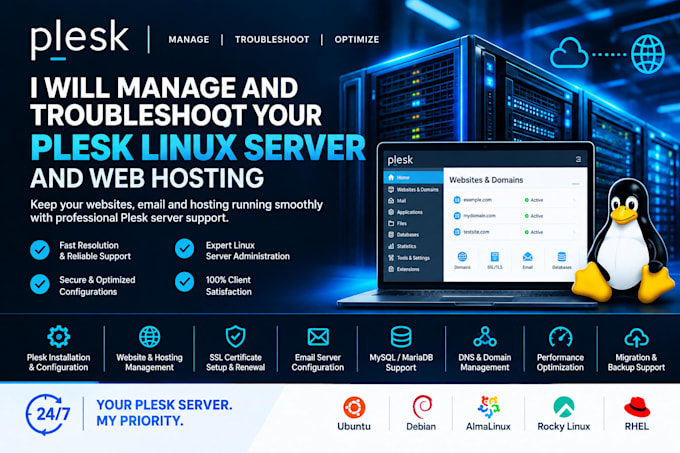Click the checkmark beside Expert Linux Server Administration
This screenshot has height=453, width=680.
[x=185, y=249]
